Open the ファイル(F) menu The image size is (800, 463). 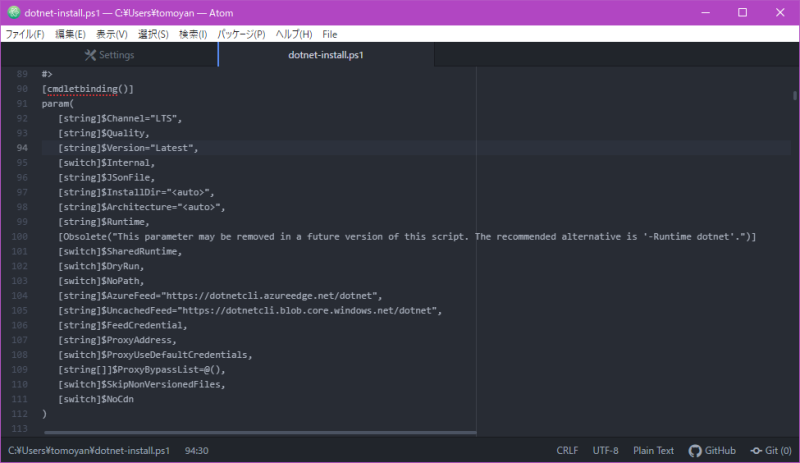(x=24, y=34)
